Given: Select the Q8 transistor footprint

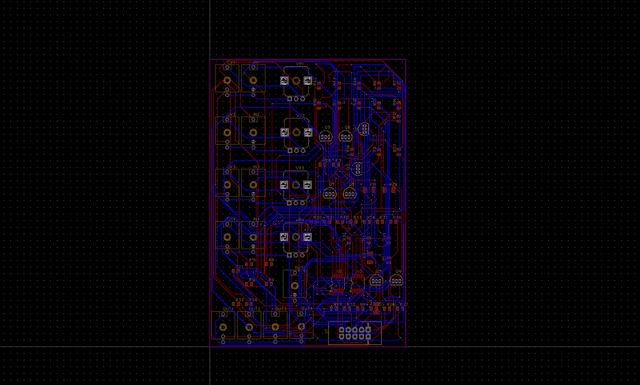Looking at the screenshot, I should pyautogui.click(x=350, y=194).
